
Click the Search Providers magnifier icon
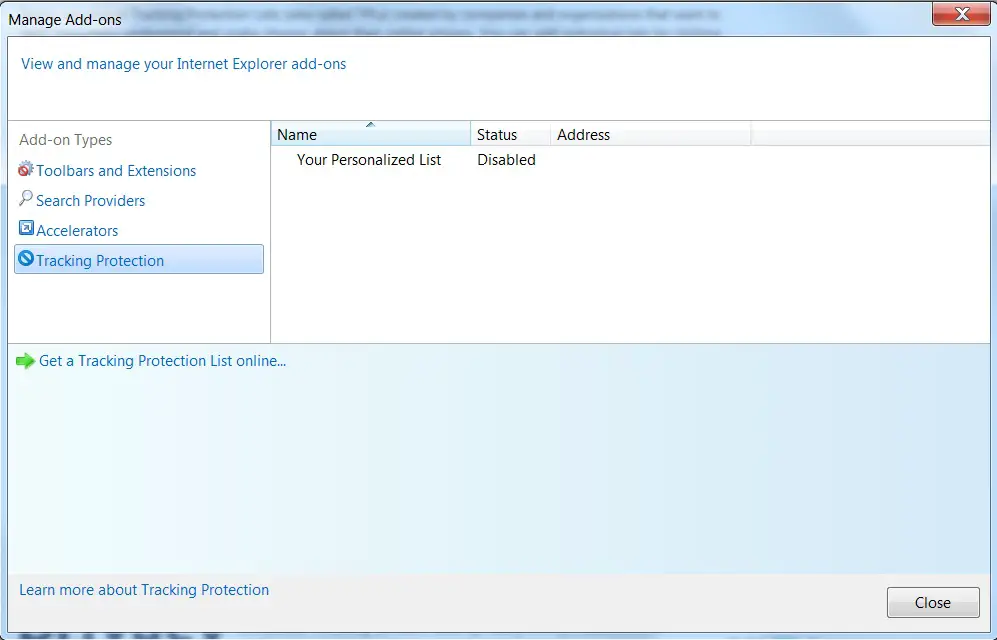pyautogui.click(x=25, y=198)
